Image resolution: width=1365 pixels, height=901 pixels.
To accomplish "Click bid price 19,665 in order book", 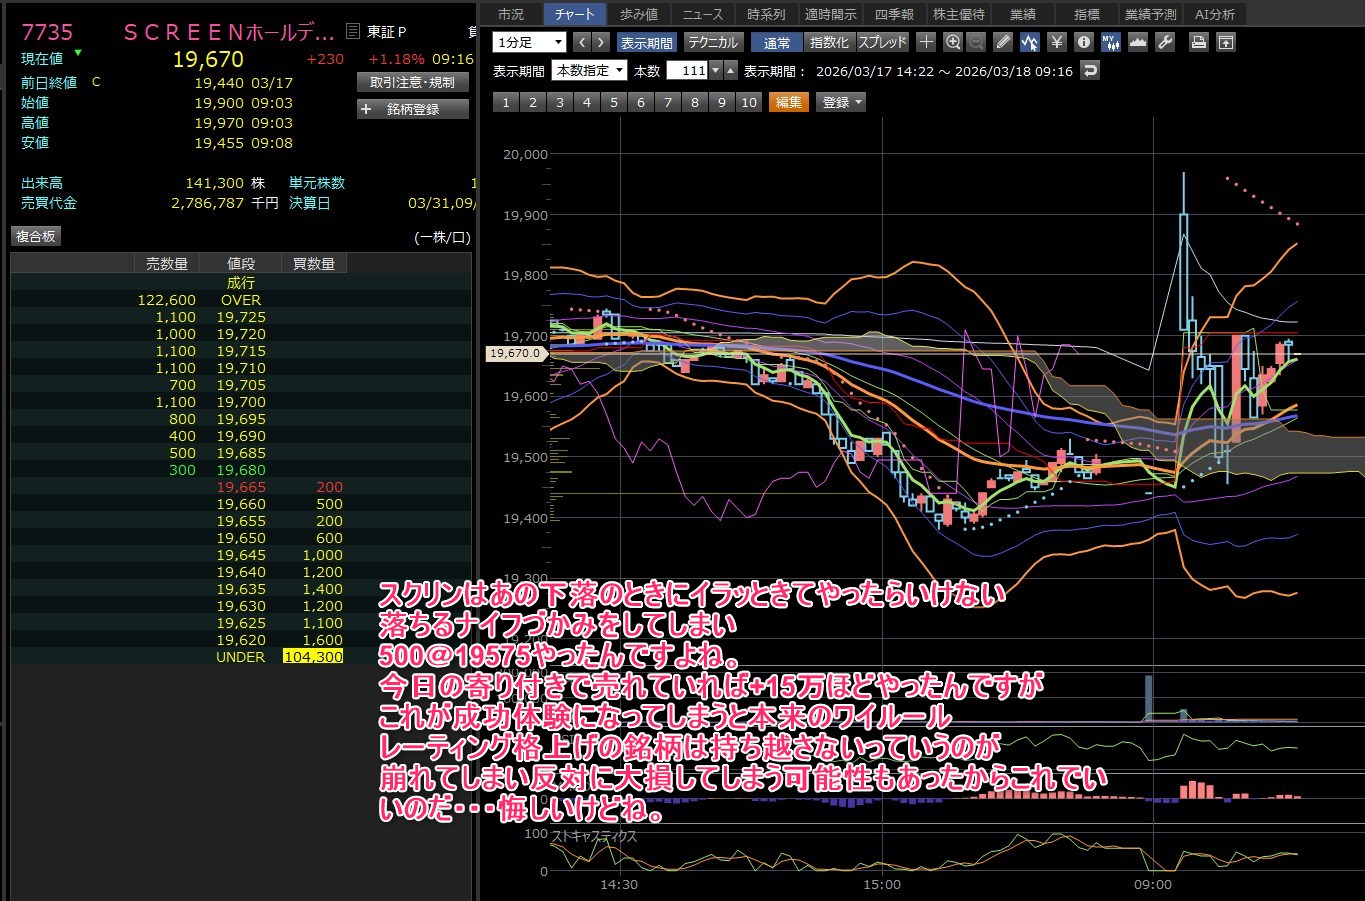I will point(241,487).
